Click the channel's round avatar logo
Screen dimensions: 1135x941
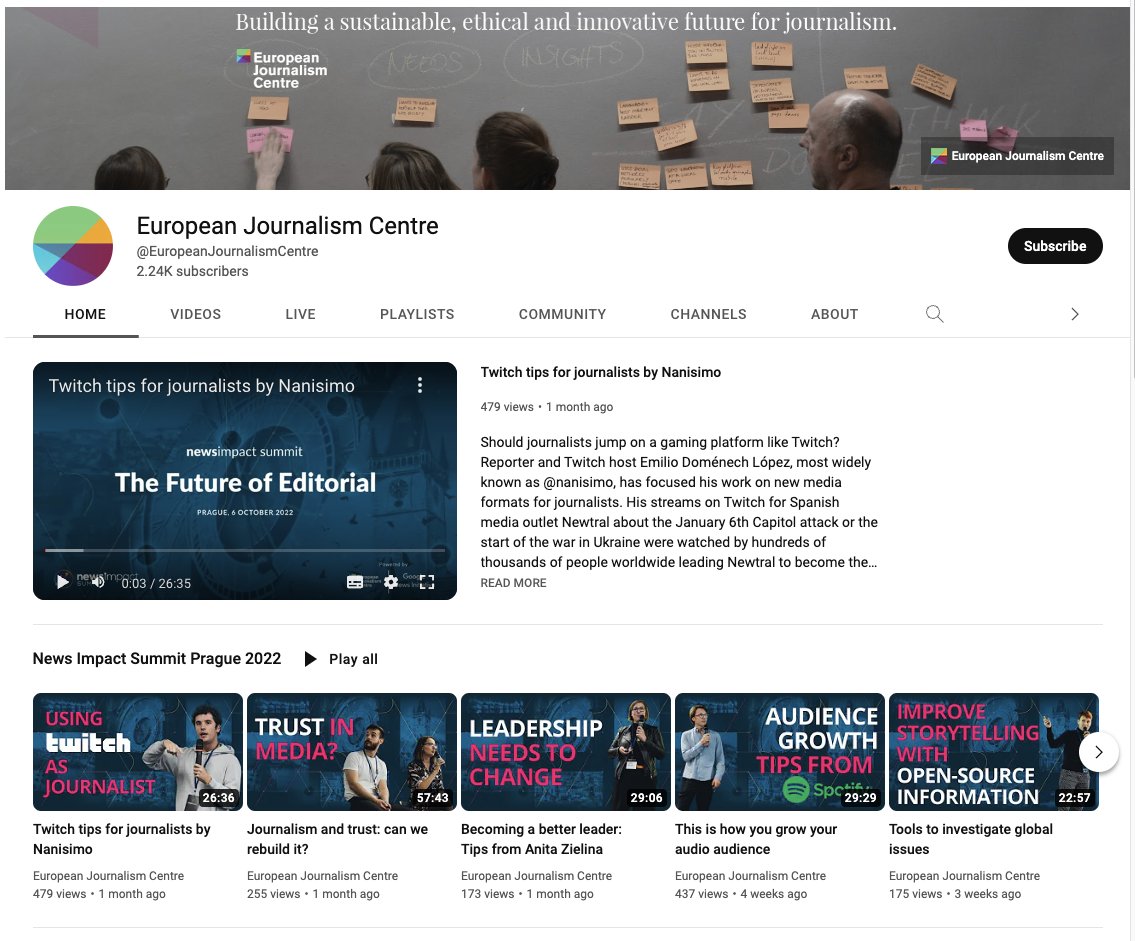click(x=73, y=246)
